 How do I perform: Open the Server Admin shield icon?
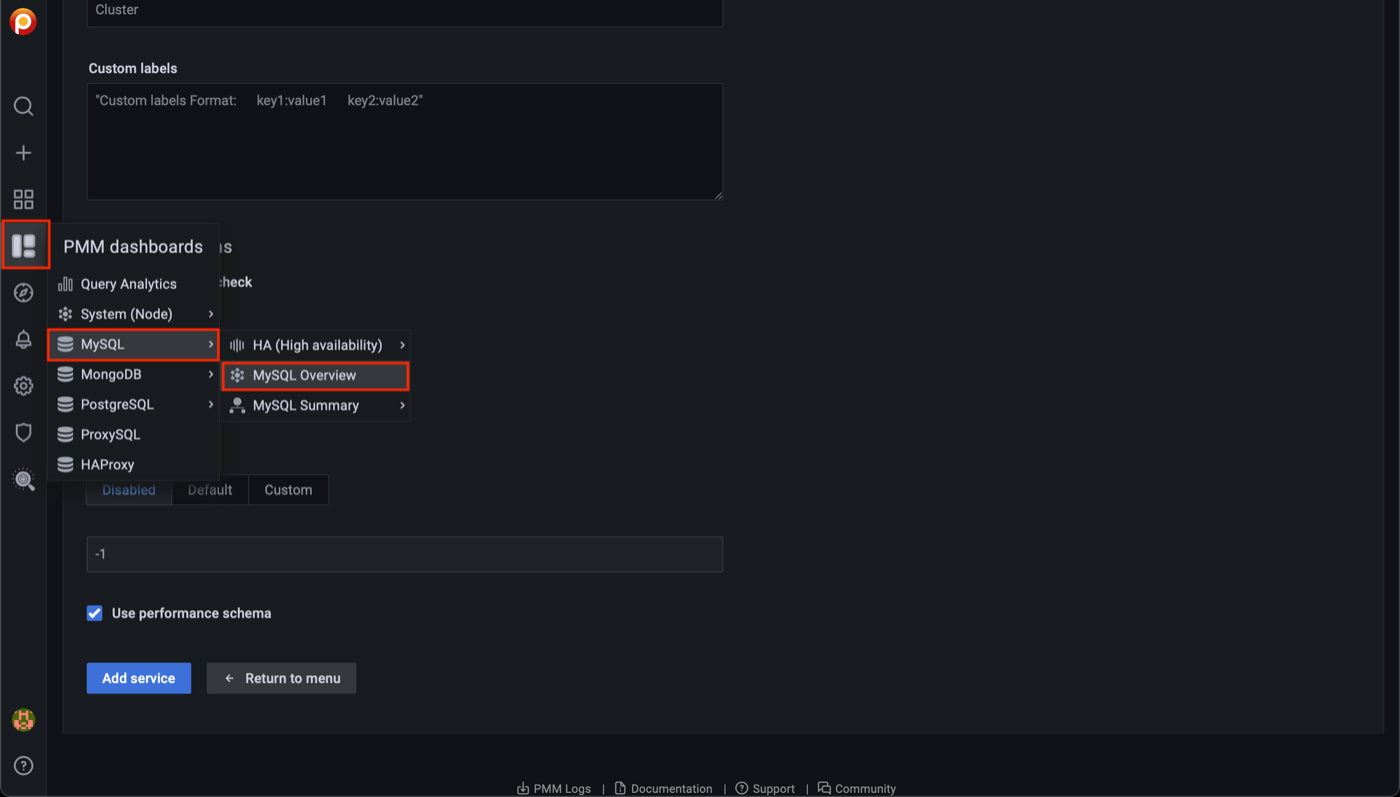[23, 432]
